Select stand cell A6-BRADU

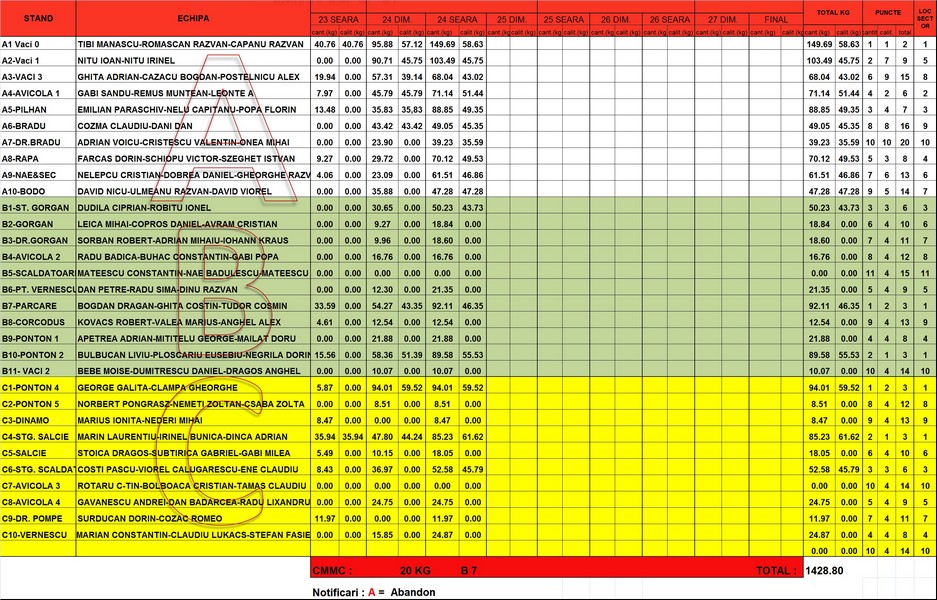(x=38, y=125)
